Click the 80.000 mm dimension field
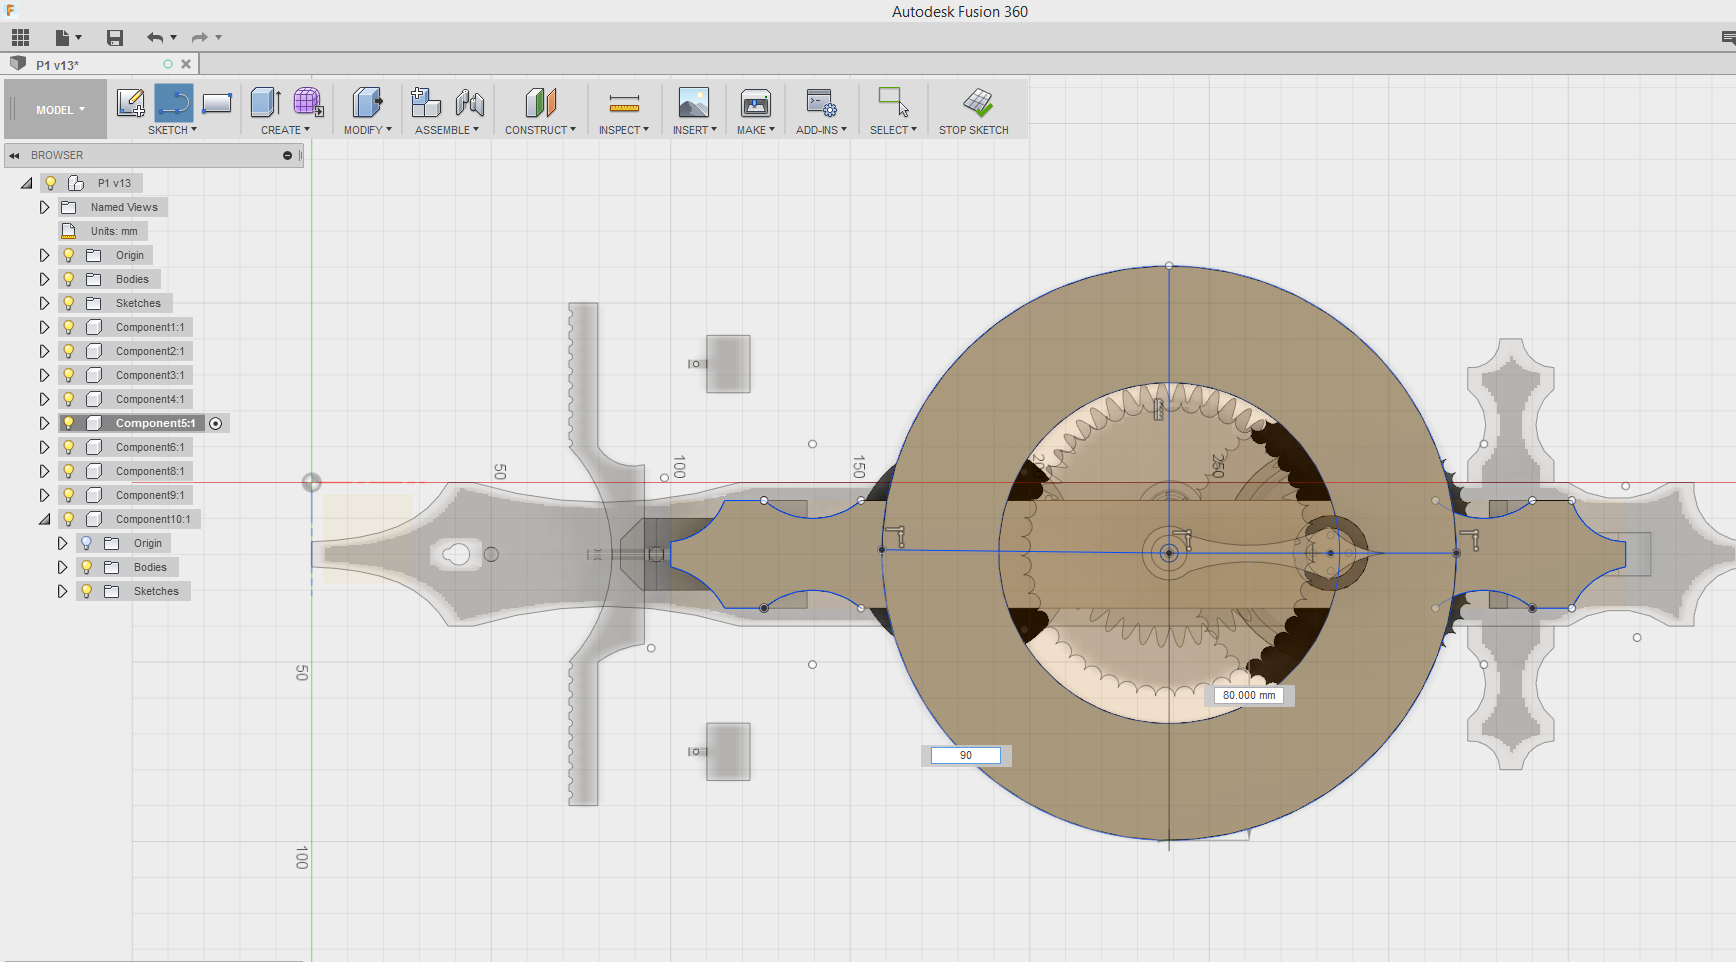The width and height of the screenshot is (1736, 962). [x=1249, y=695]
